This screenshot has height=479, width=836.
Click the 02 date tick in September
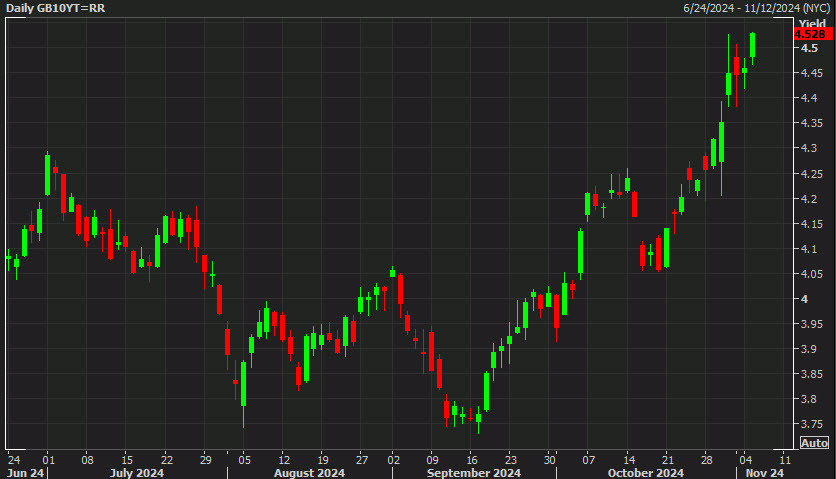point(393,460)
